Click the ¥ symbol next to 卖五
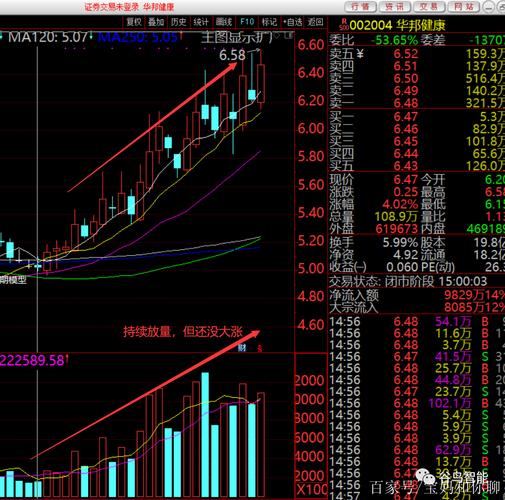 coord(360,54)
